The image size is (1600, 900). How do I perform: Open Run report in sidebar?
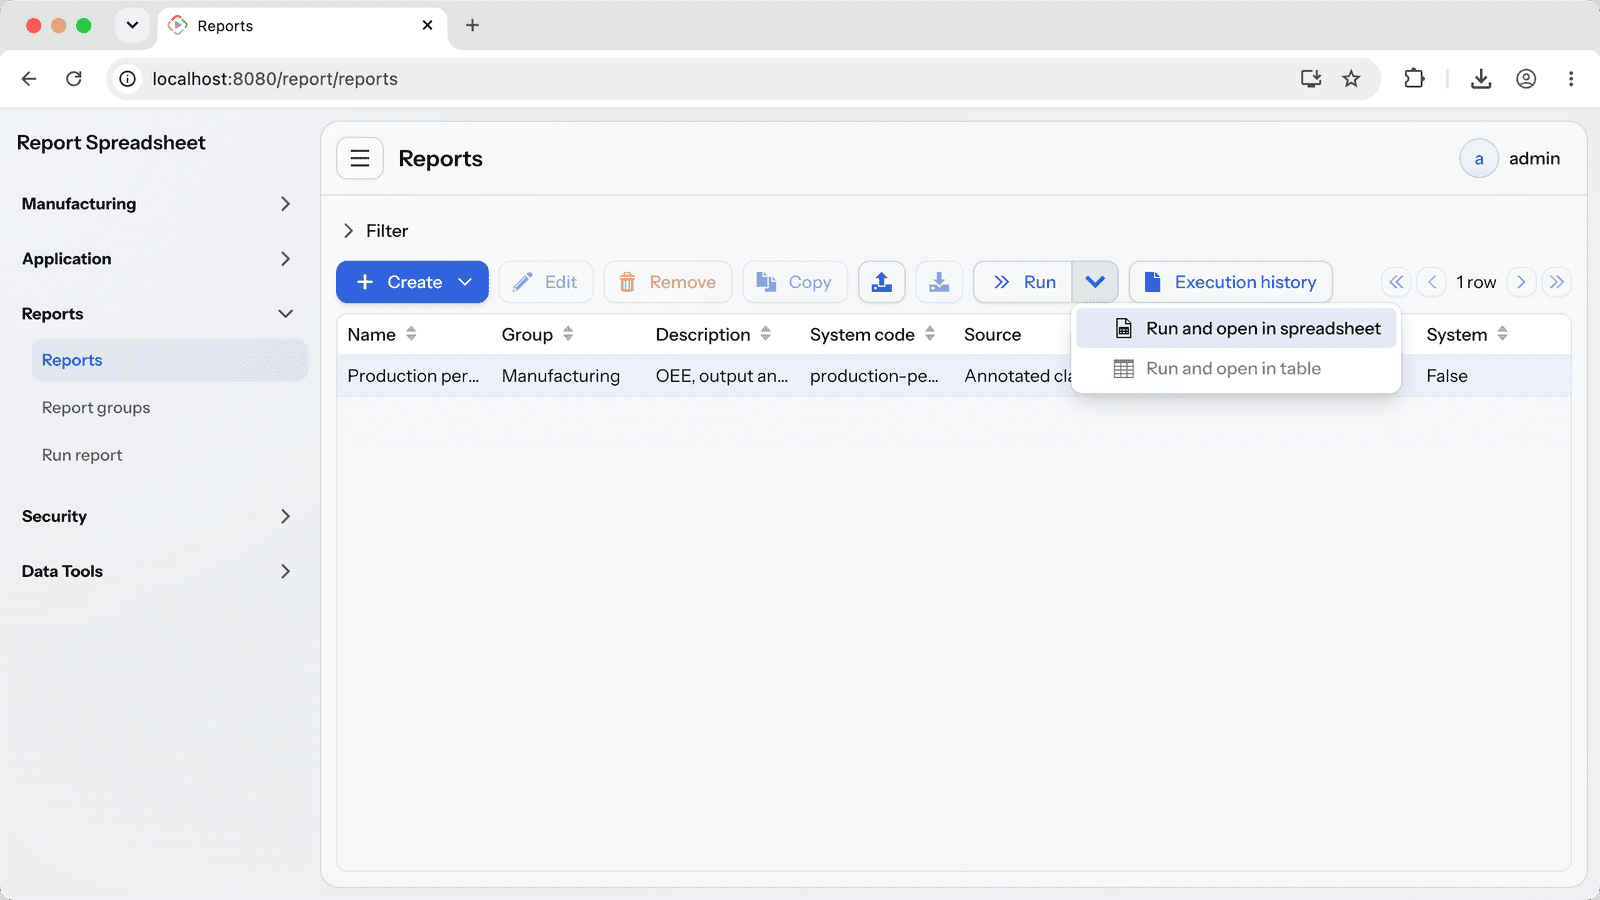pyautogui.click(x=170, y=455)
